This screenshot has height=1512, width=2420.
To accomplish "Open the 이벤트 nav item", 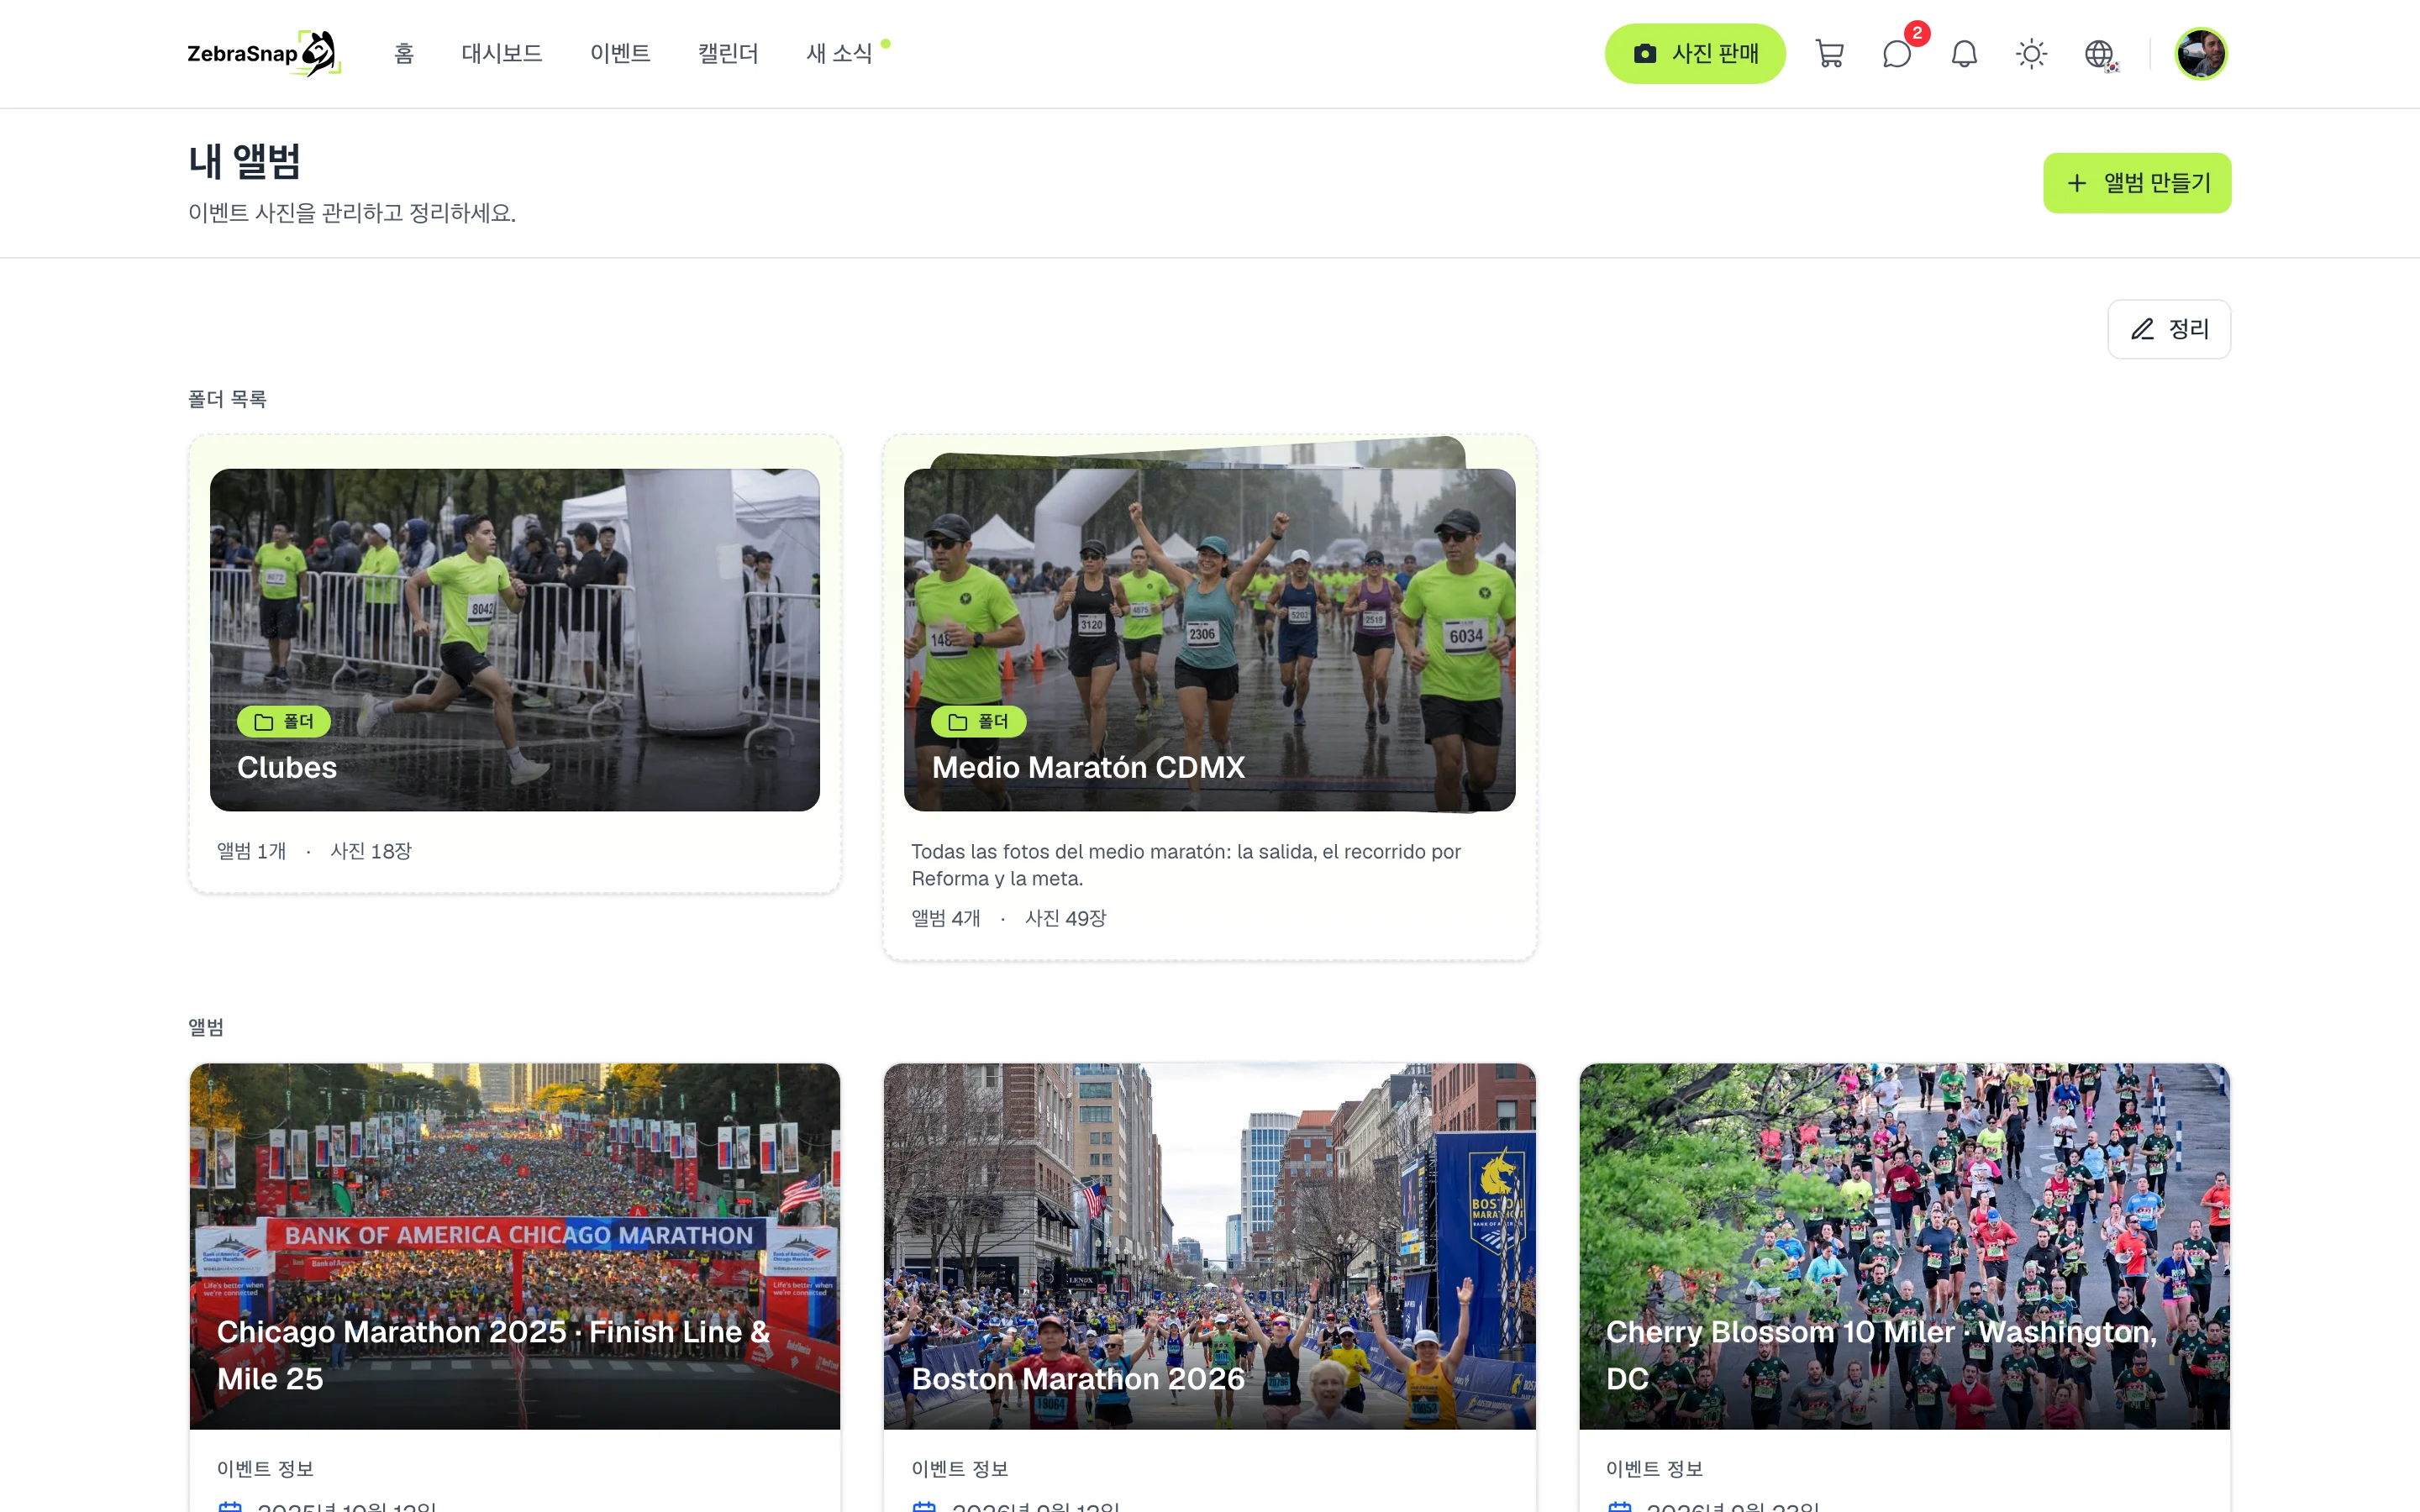I will (x=620, y=54).
